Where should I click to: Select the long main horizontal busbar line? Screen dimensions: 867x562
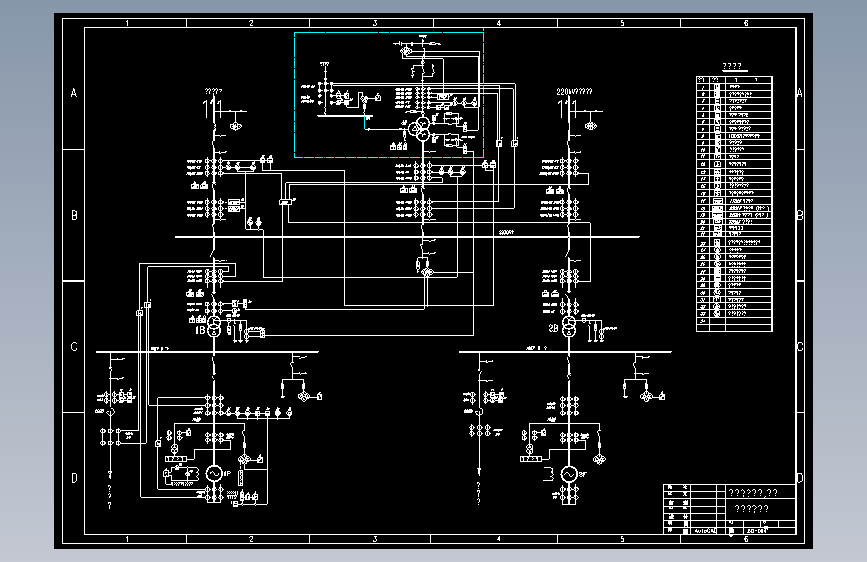pyautogui.click(x=407, y=237)
